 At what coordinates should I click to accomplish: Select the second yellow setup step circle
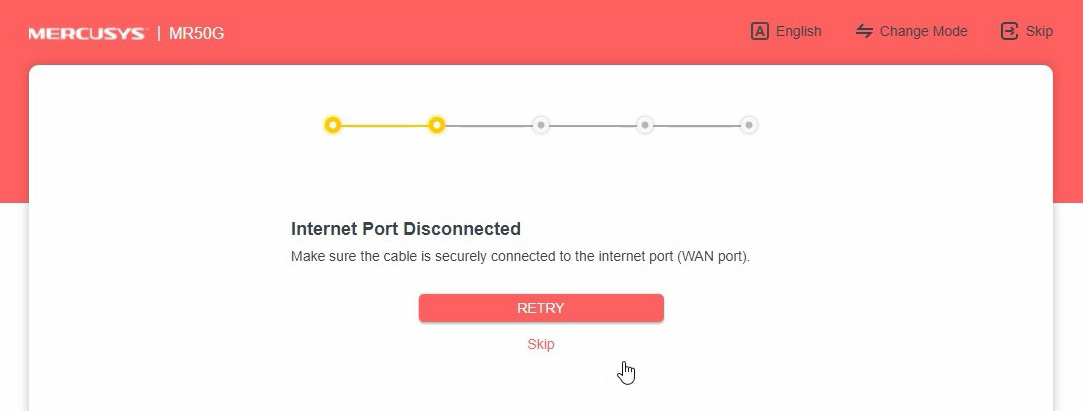pos(437,125)
